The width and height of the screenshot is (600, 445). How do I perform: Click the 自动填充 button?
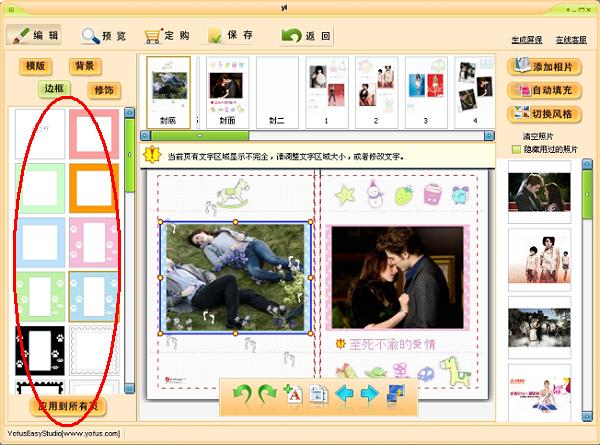pos(545,90)
